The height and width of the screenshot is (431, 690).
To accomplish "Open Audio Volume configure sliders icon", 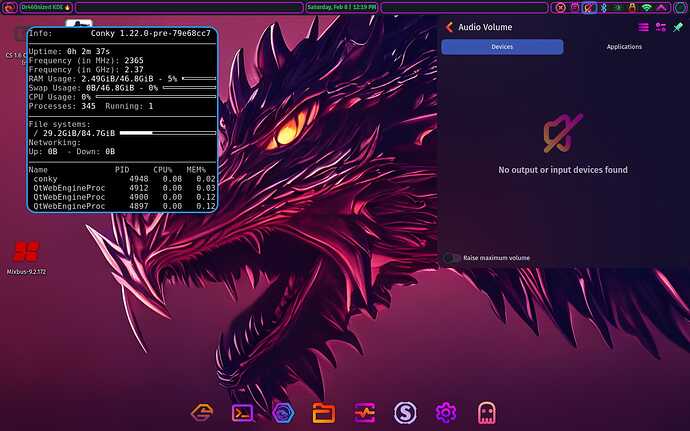I will point(661,27).
